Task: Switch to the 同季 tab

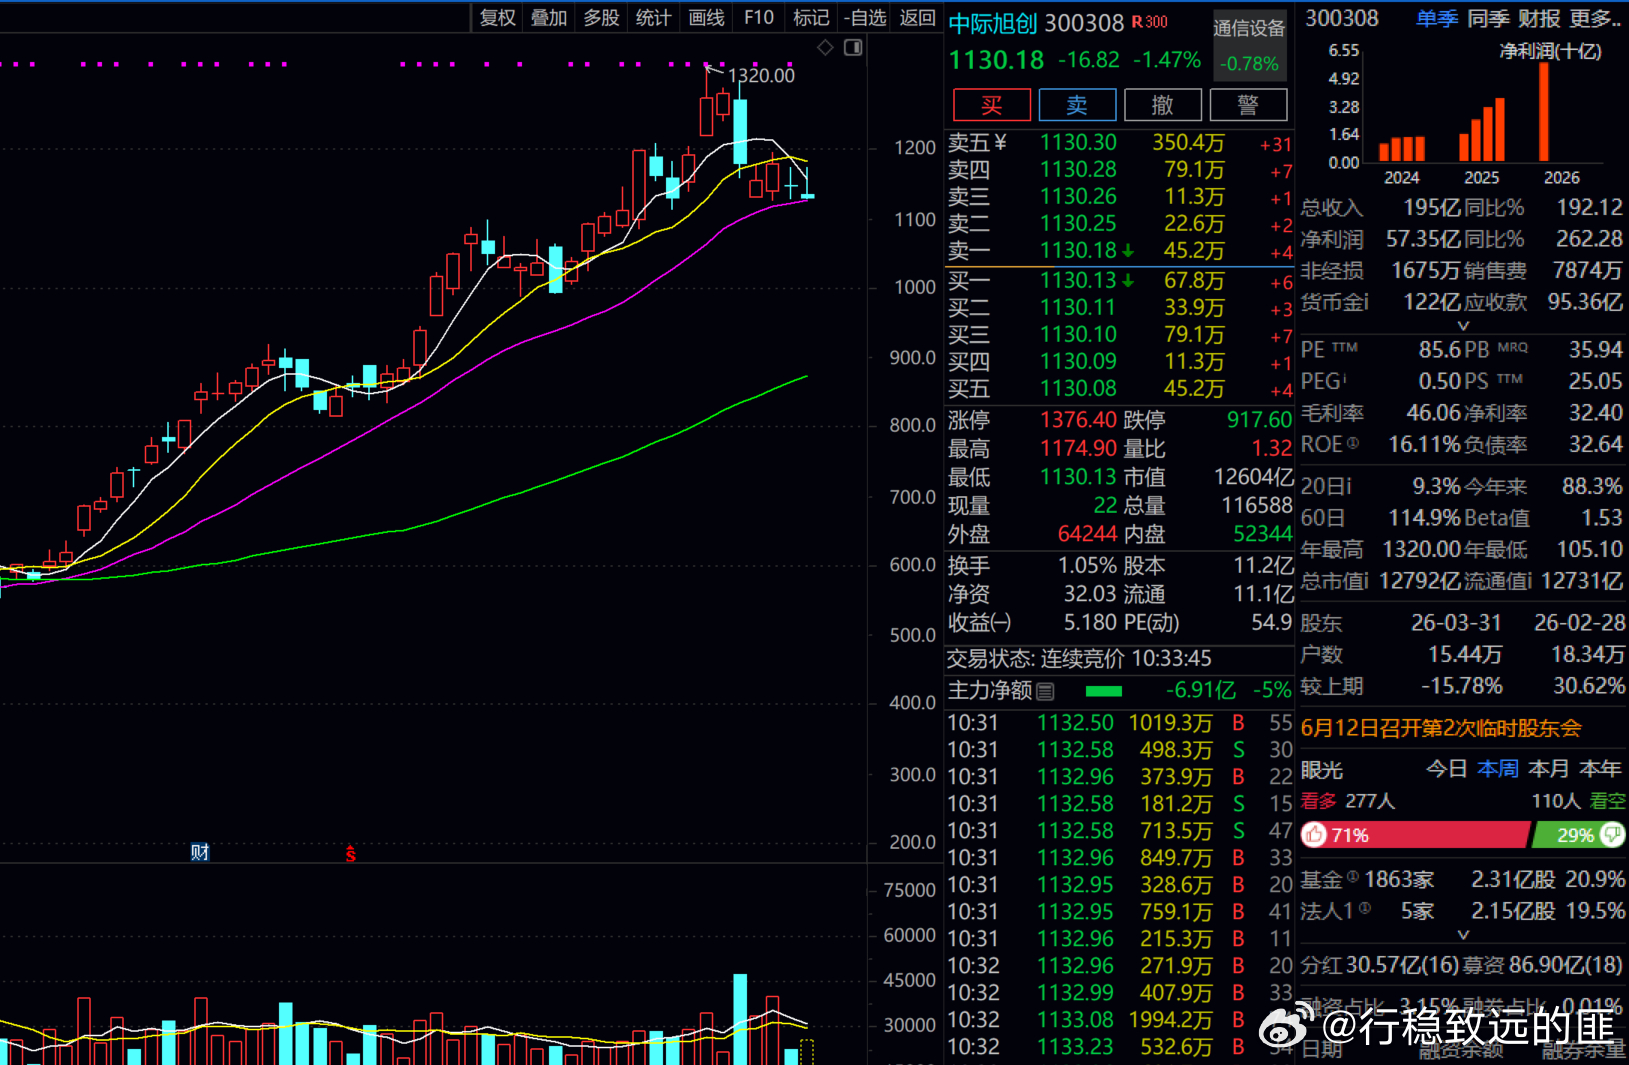Action: coord(1488,18)
